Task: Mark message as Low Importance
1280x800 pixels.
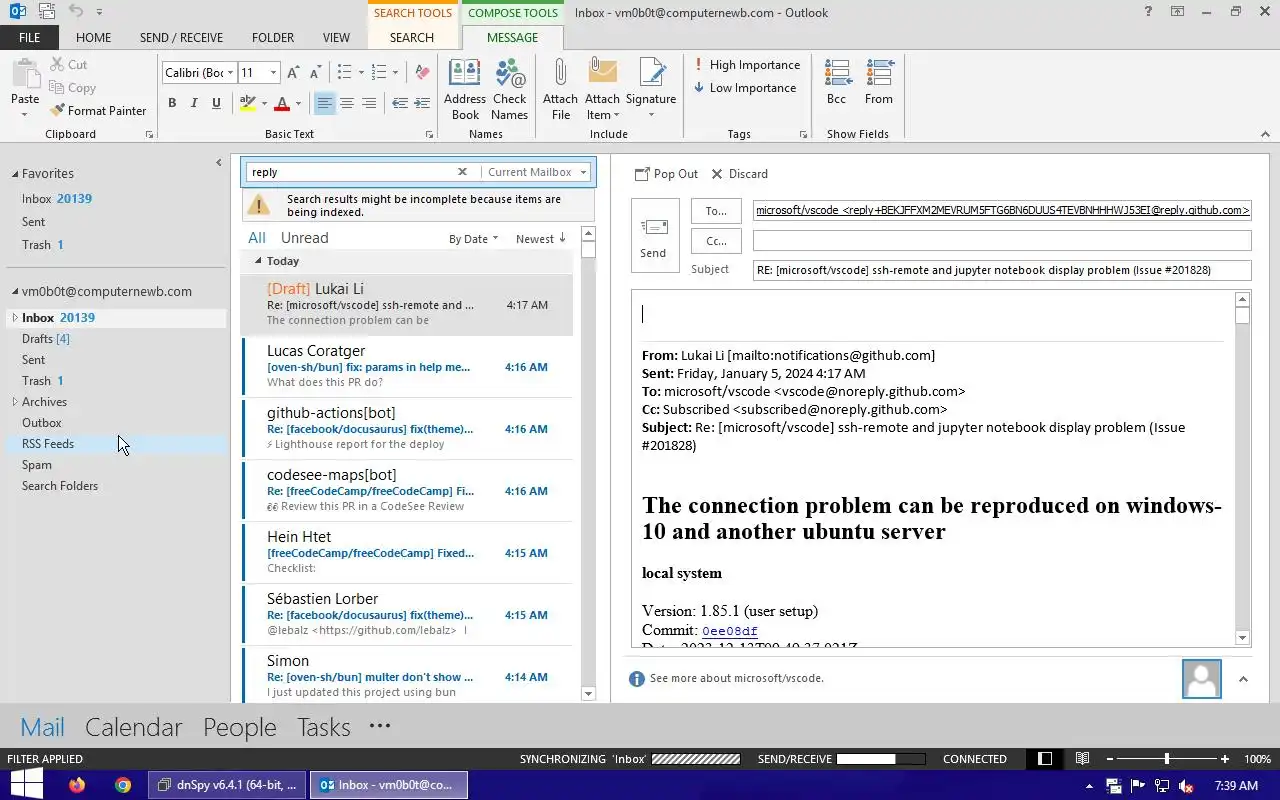Action: coord(745,88)
